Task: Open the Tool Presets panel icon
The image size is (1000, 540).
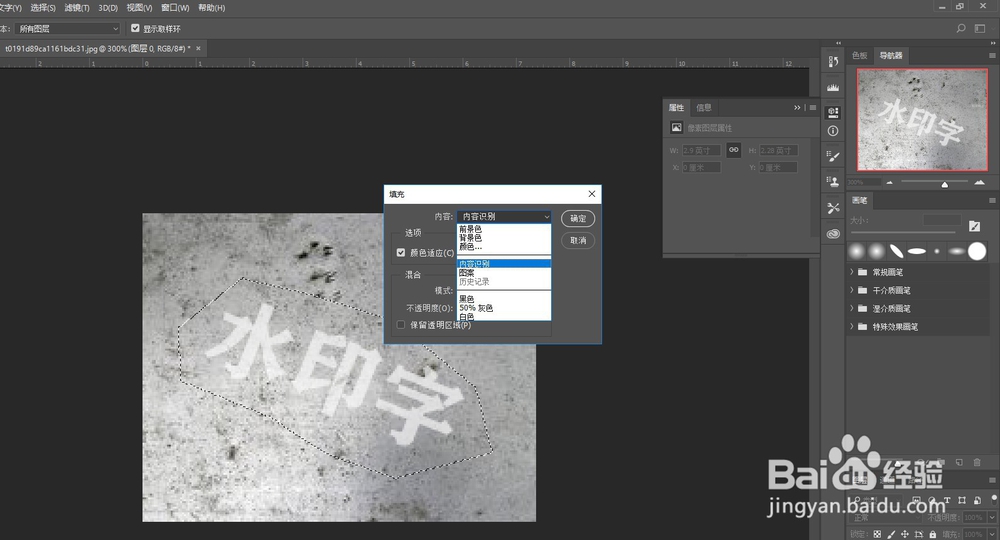Action: coord(833,208)
